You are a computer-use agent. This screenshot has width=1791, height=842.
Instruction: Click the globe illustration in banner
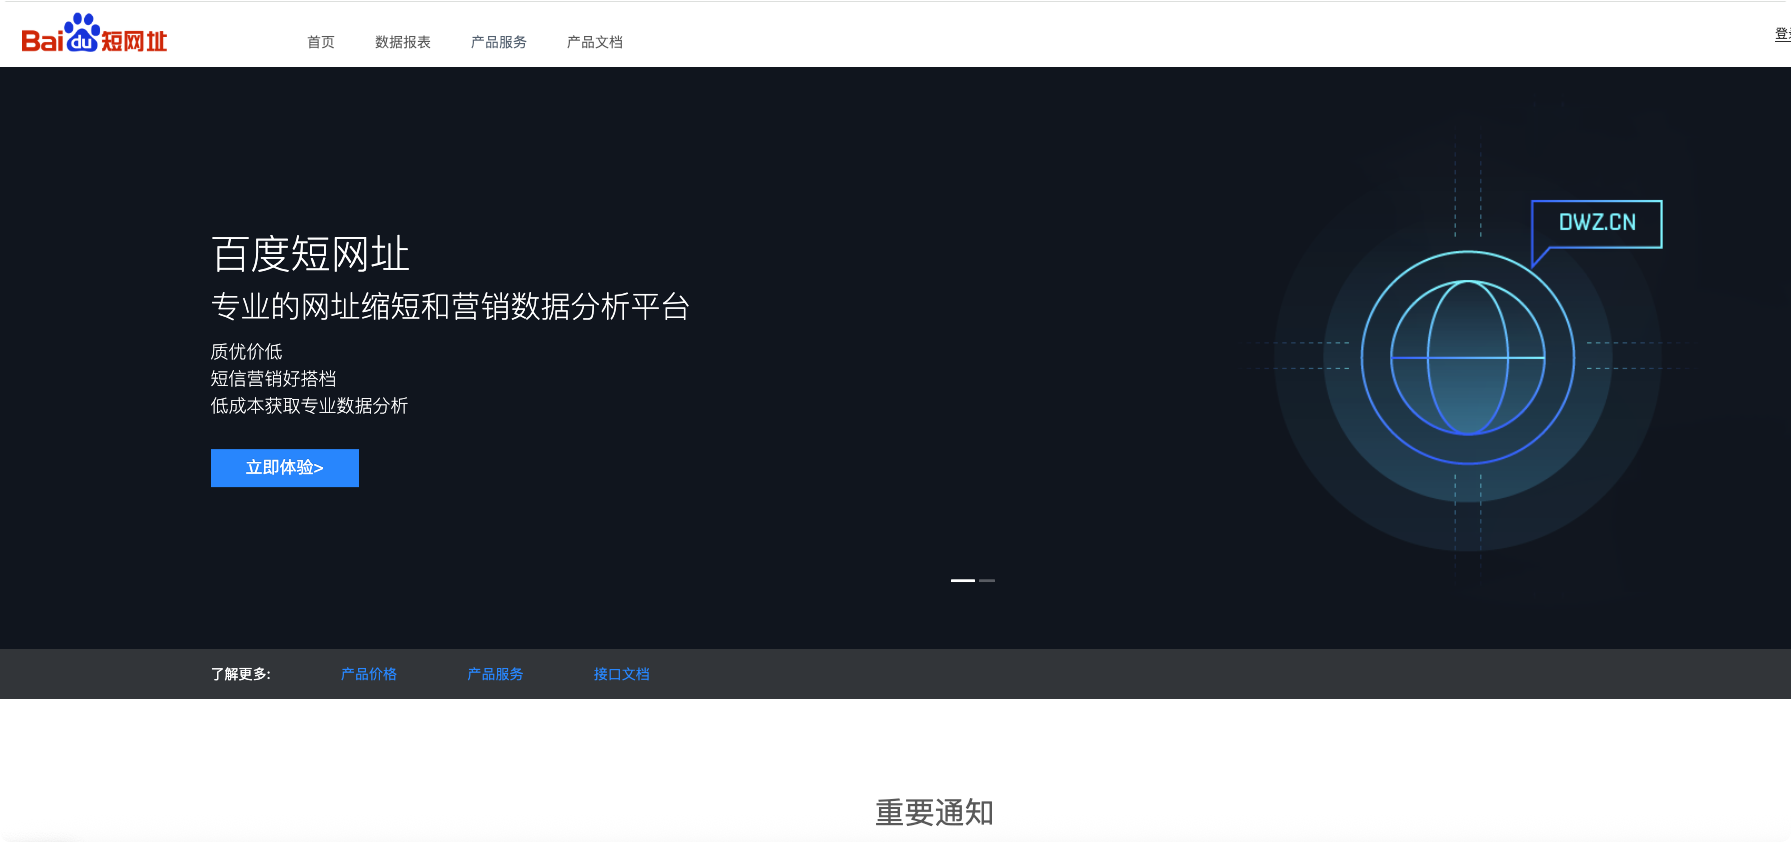(1468, 358)
